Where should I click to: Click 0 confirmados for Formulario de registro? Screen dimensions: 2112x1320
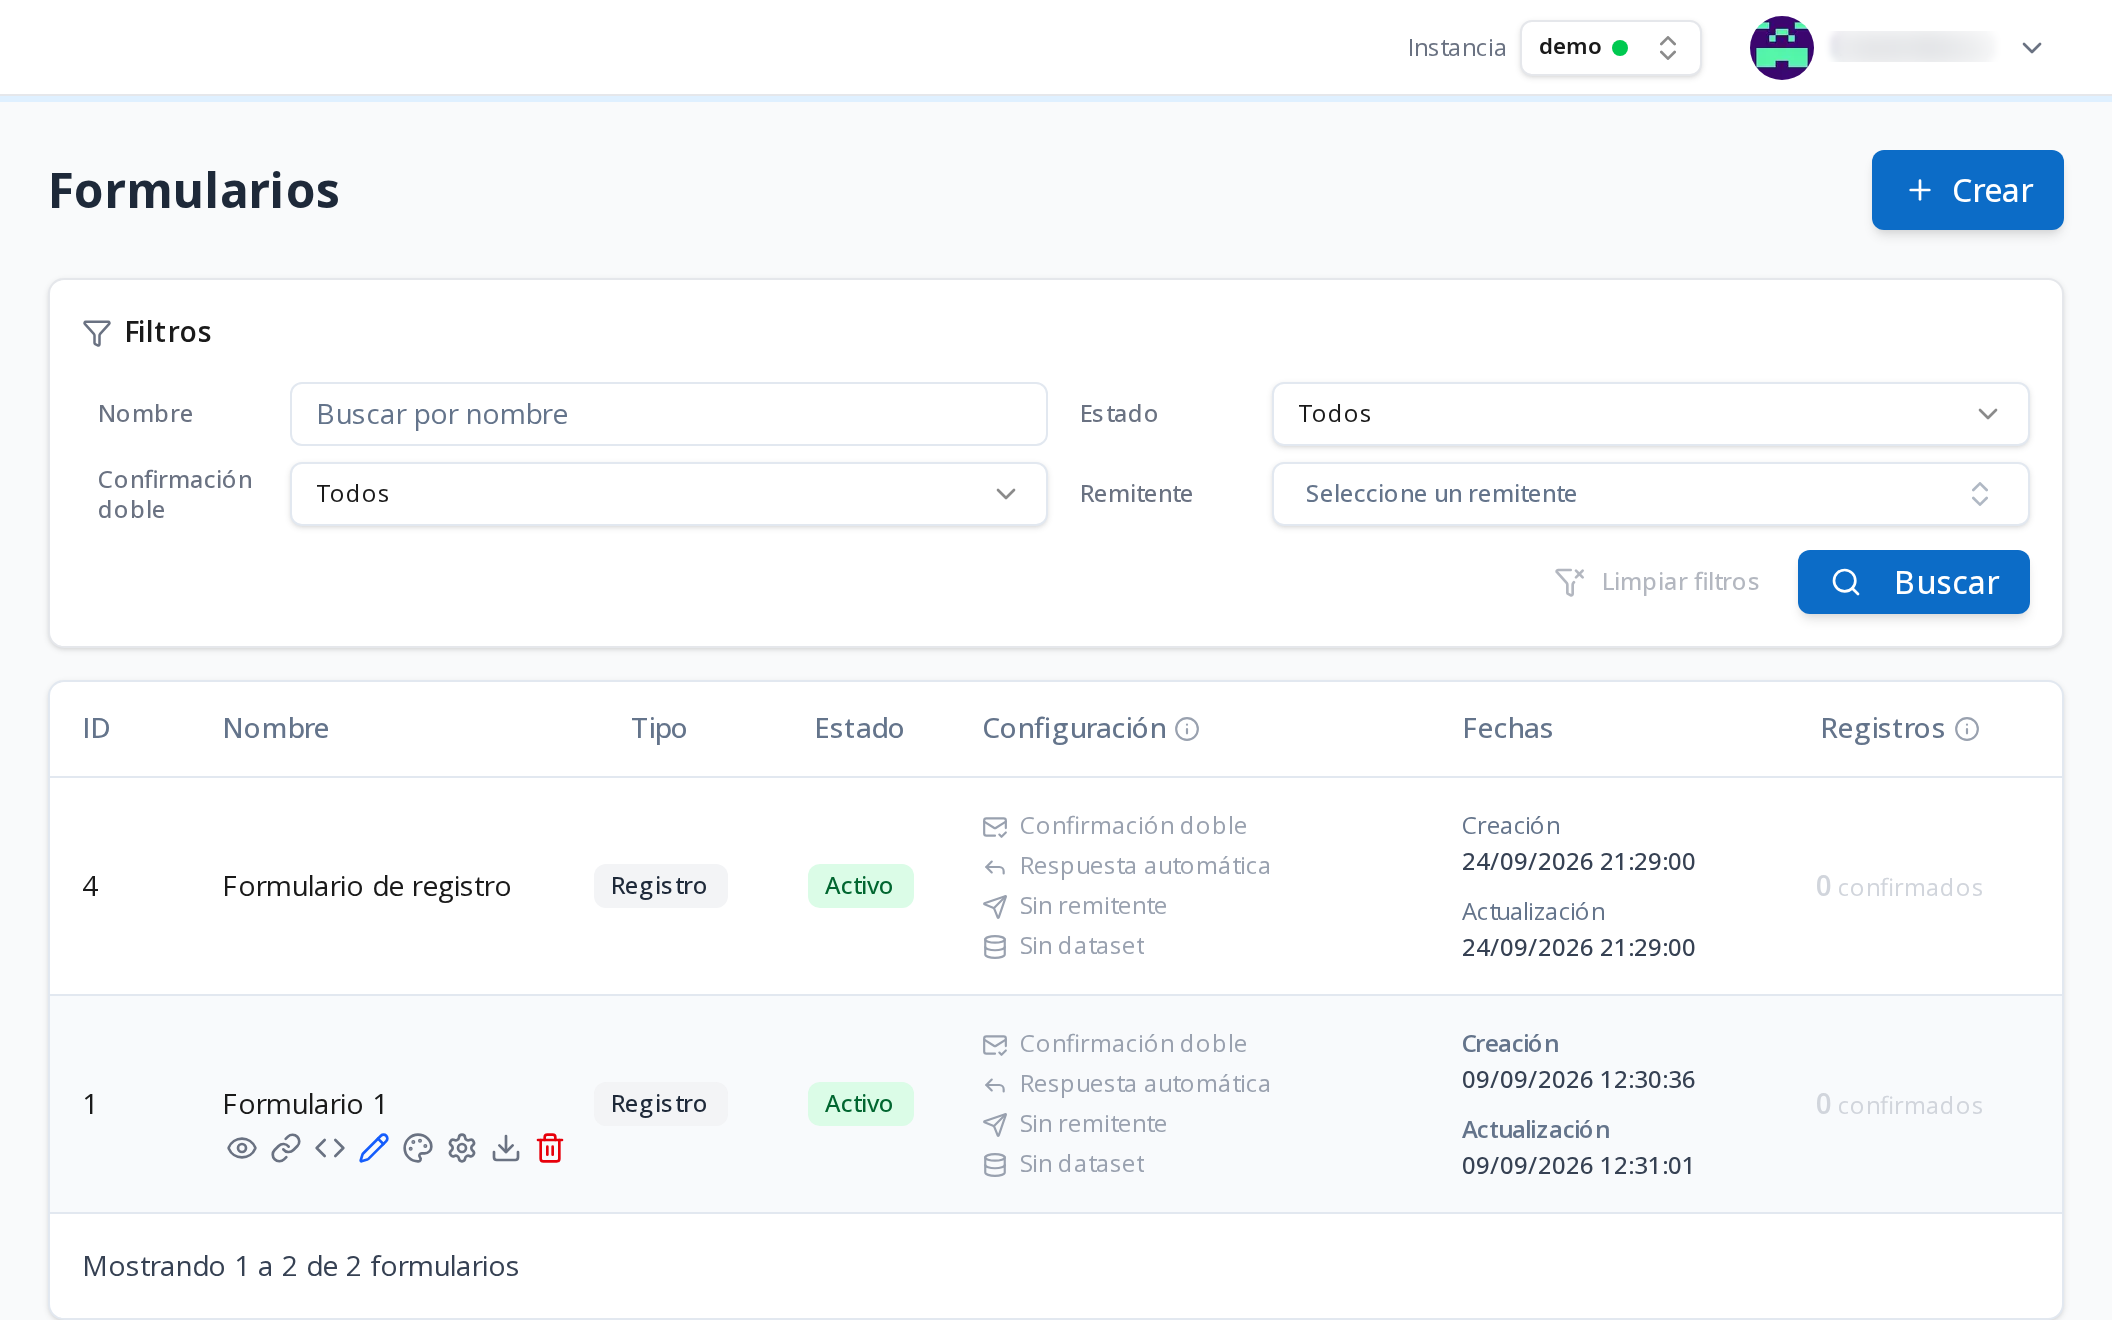(x=1899, y=887)
